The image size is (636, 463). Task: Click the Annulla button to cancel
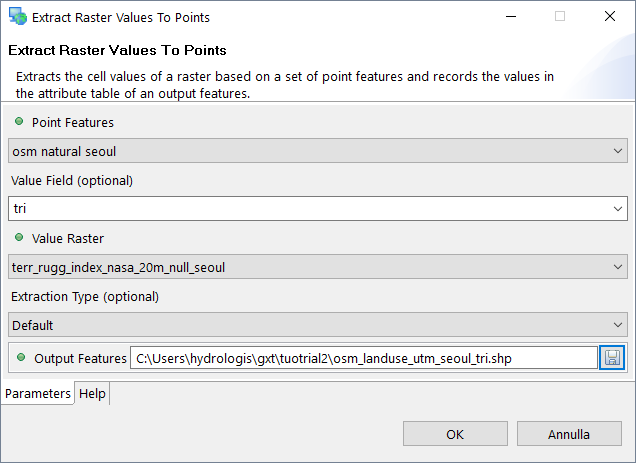point(569,434)
